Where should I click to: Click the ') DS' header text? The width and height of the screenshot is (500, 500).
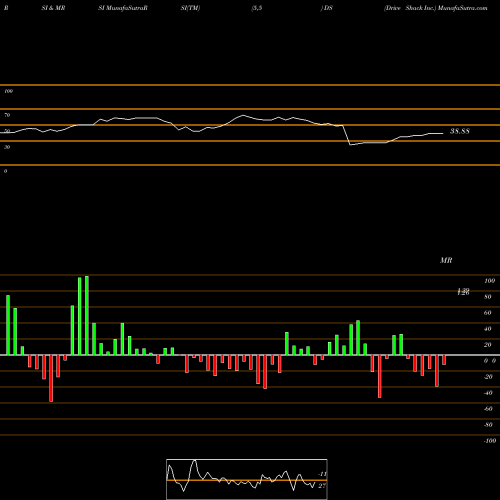327,8
